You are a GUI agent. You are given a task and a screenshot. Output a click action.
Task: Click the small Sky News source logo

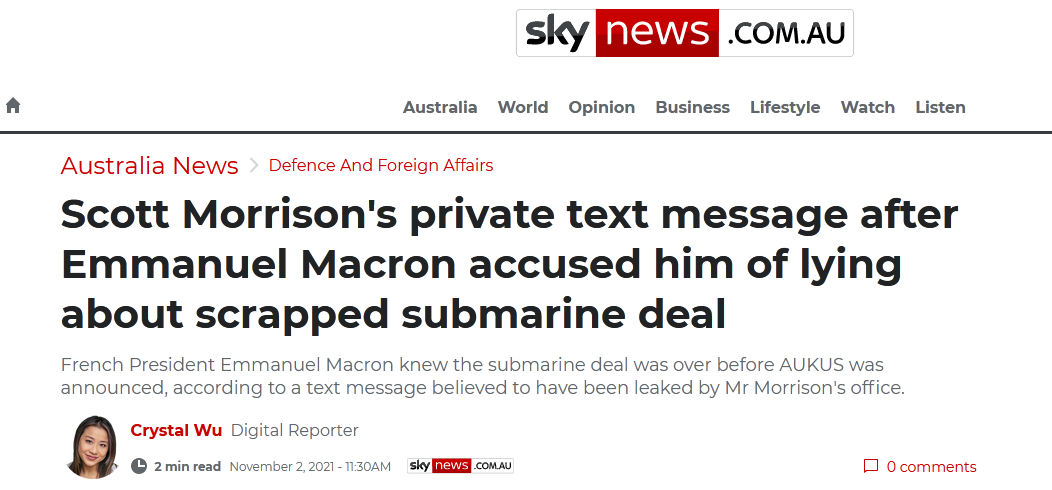tap(460, 466)
